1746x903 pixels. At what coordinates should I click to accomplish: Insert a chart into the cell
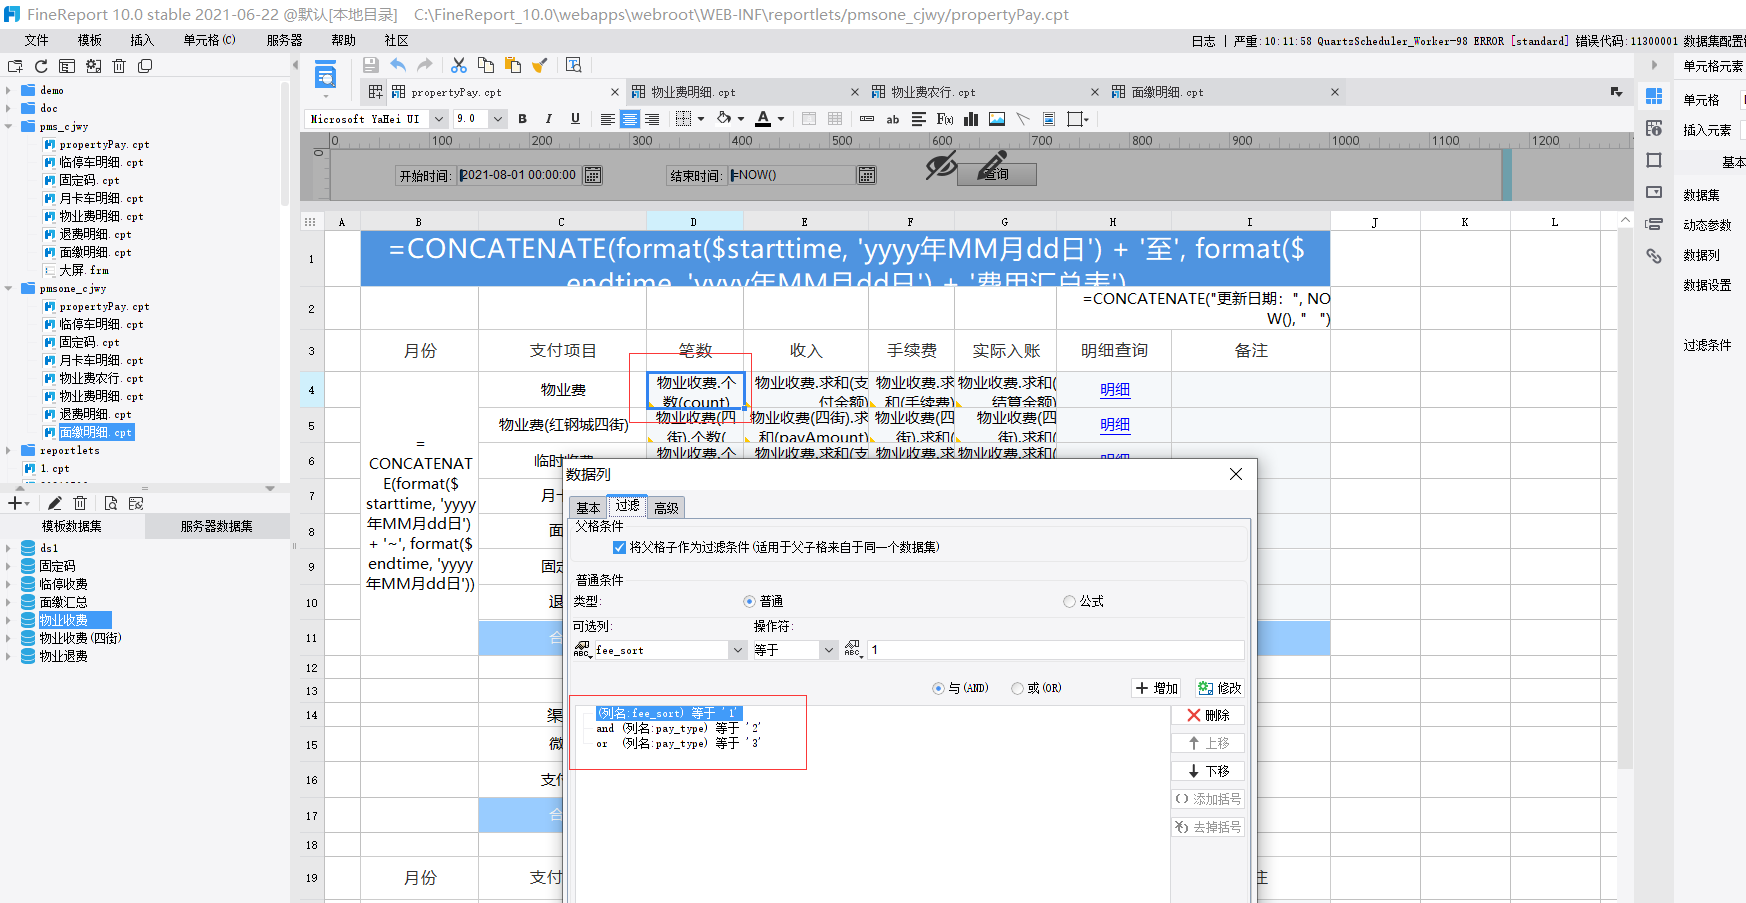[971, 119]
